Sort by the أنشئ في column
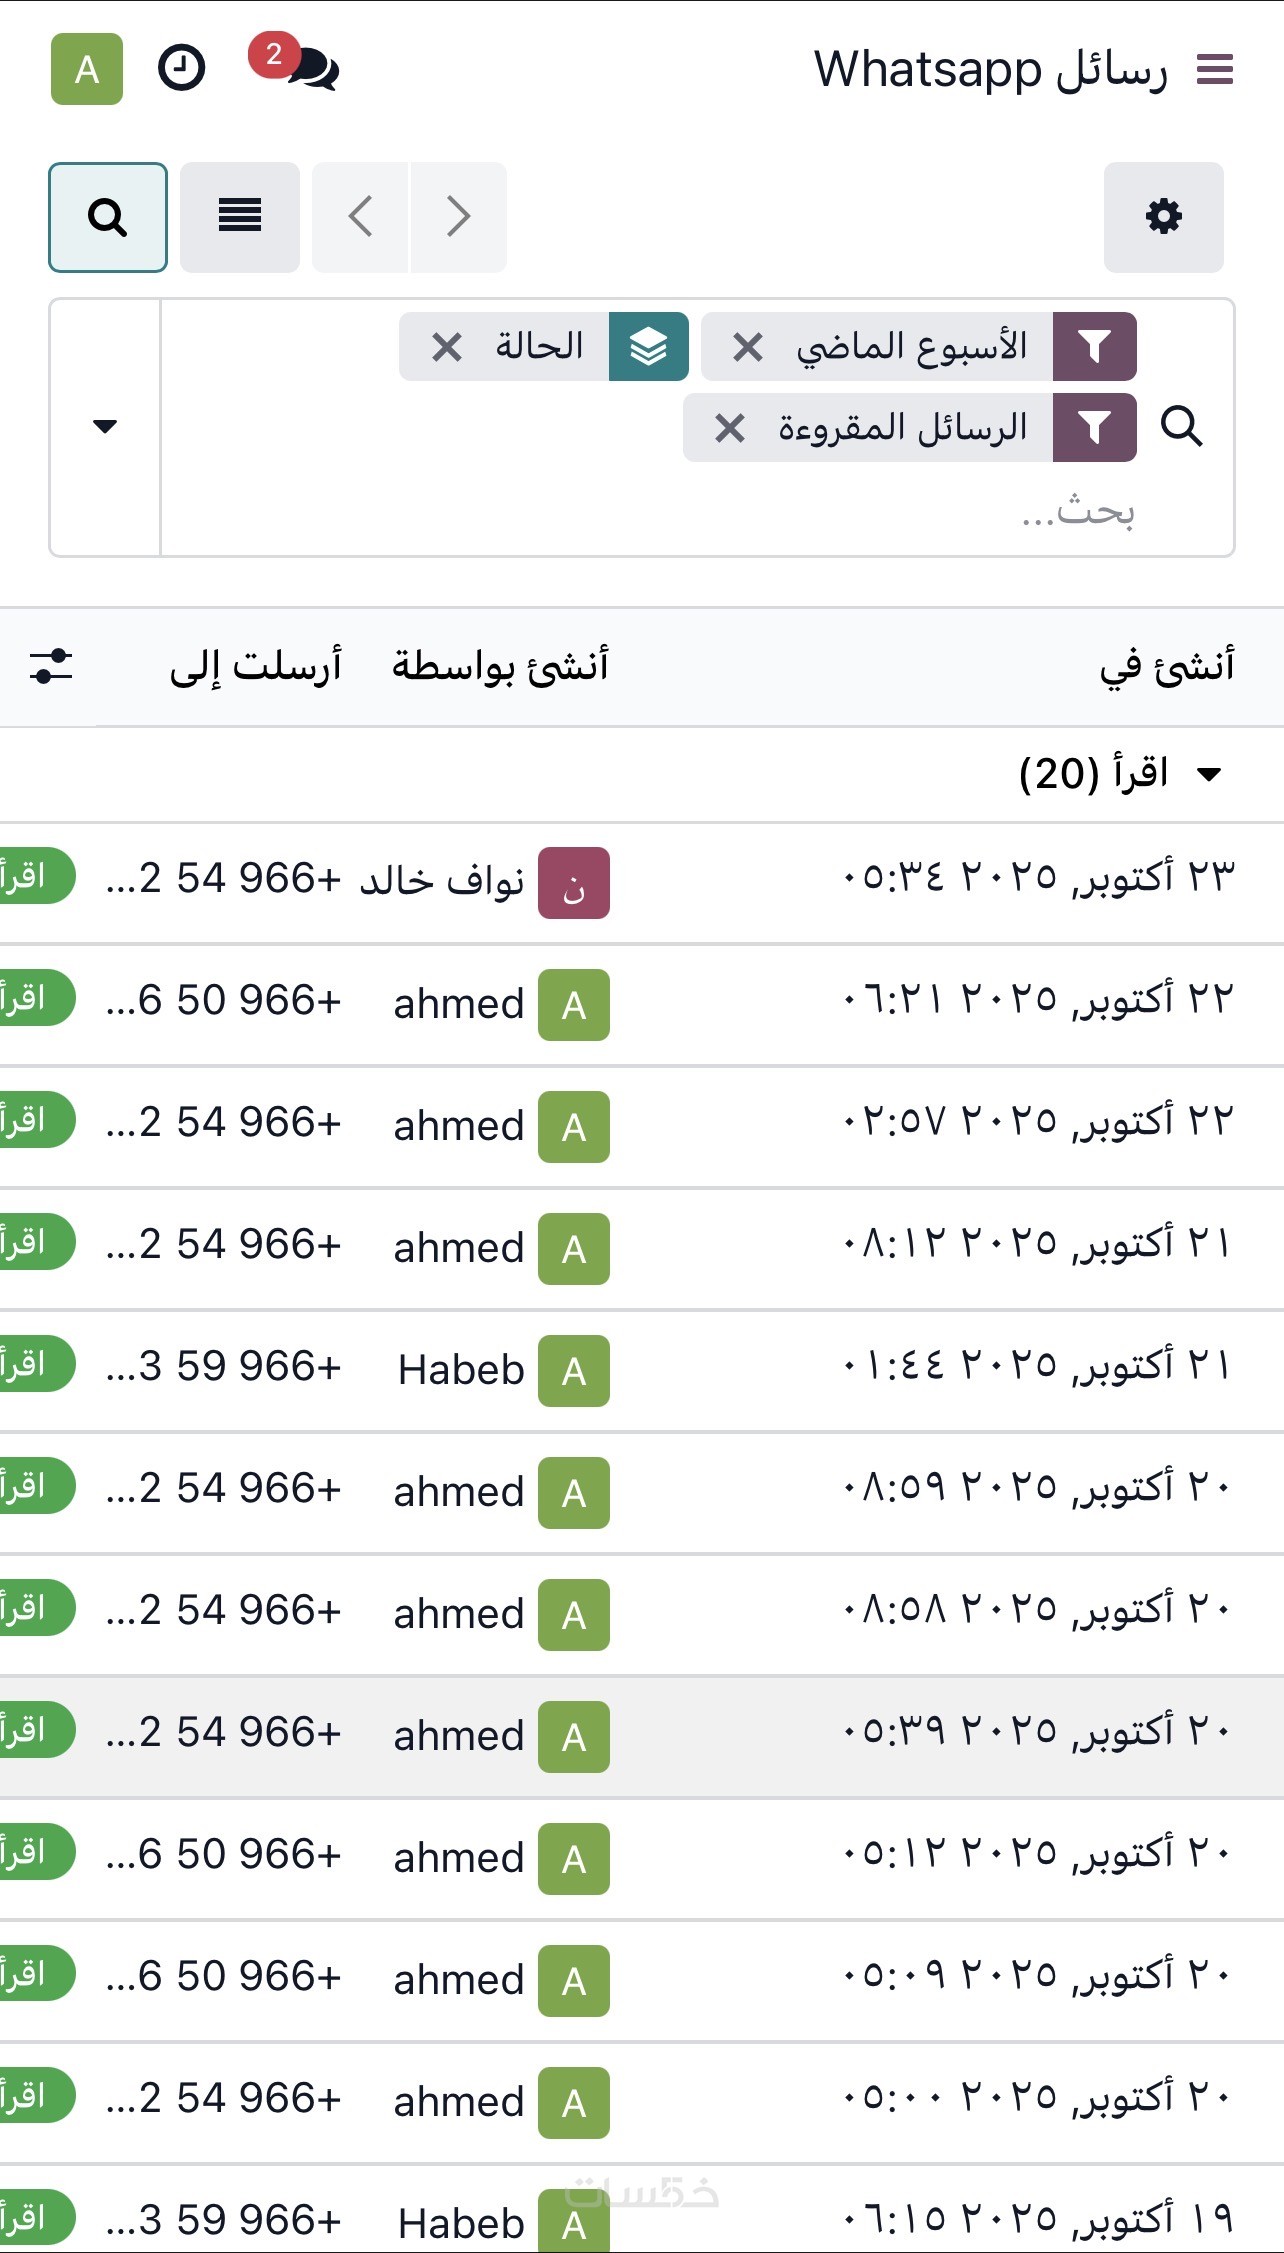Image resolution: width=1284 pixels, height=2253 pixels. pyautogui.click(x=1166, y=666)
